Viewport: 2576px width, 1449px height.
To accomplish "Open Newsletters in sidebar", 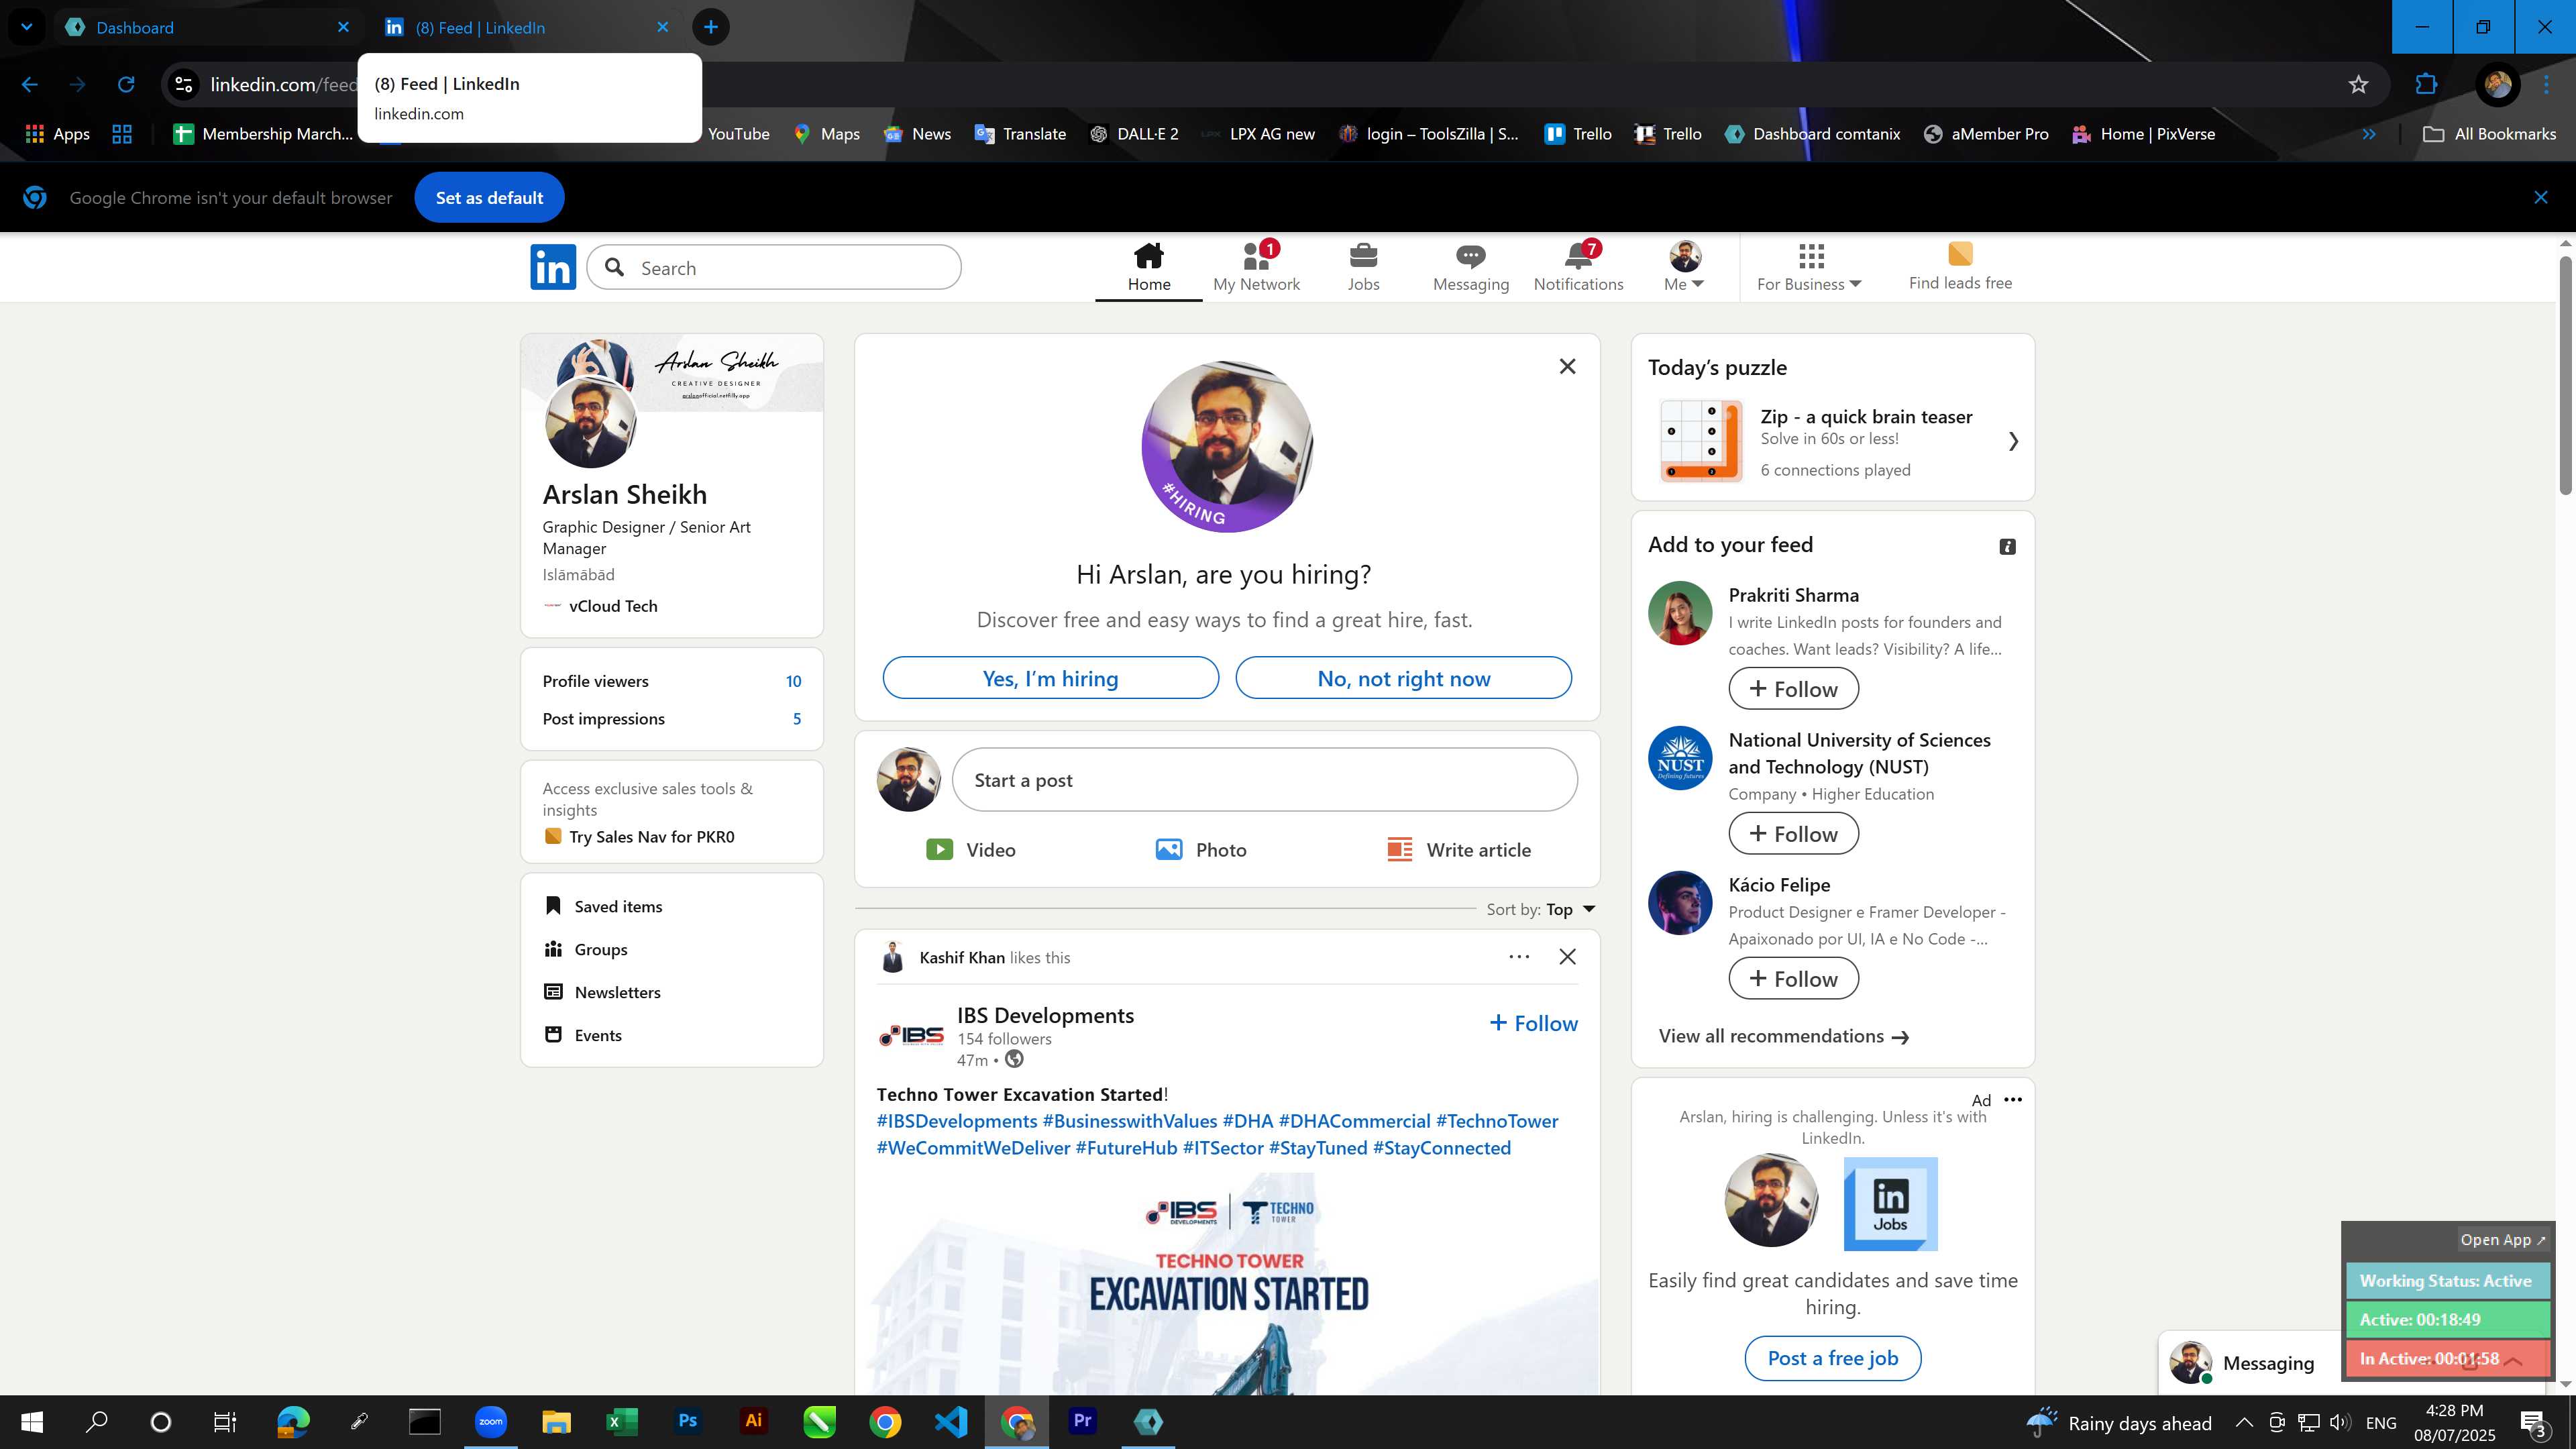I will click(602, 992).
